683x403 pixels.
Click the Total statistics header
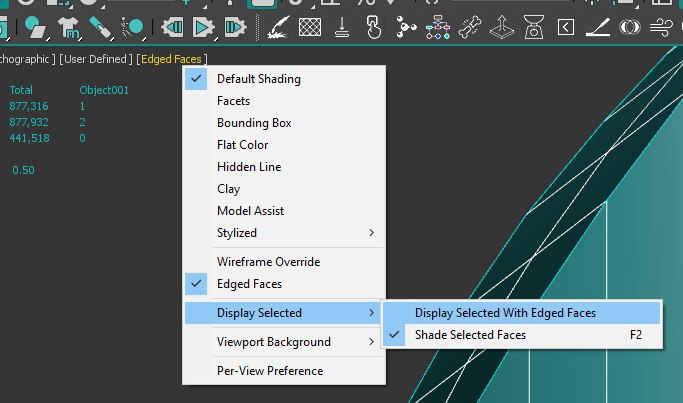pos(21,90)
